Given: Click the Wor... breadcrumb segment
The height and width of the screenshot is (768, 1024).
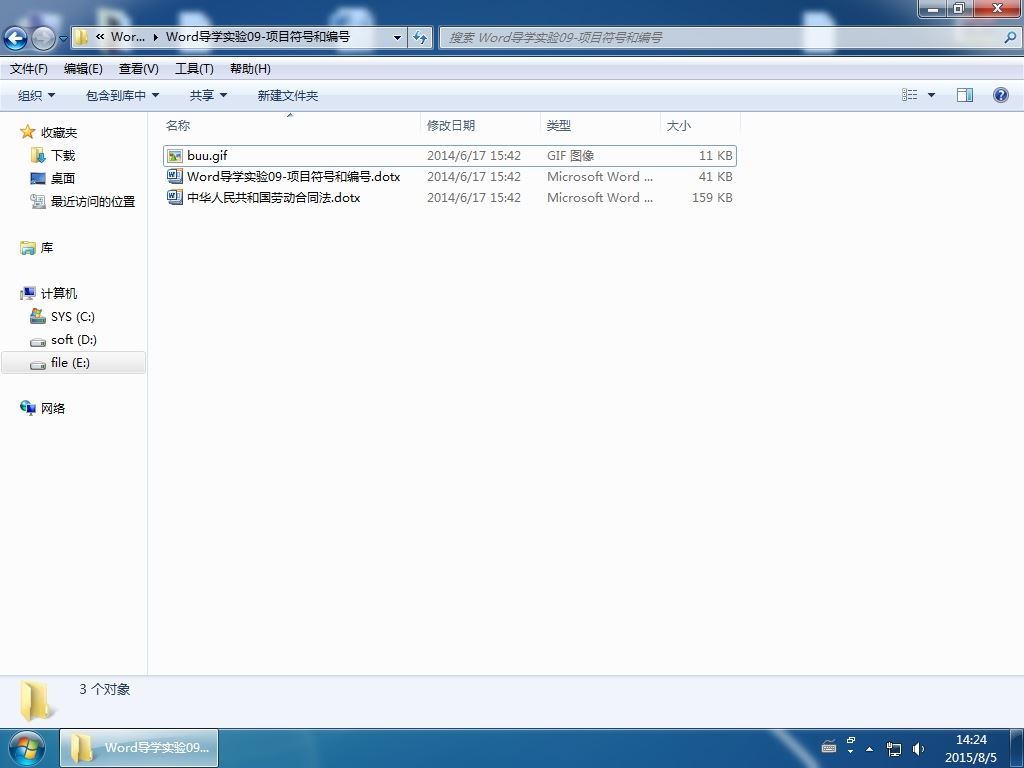Looking at the screenshot, I should pyautogui.click(x=128, y=37).
